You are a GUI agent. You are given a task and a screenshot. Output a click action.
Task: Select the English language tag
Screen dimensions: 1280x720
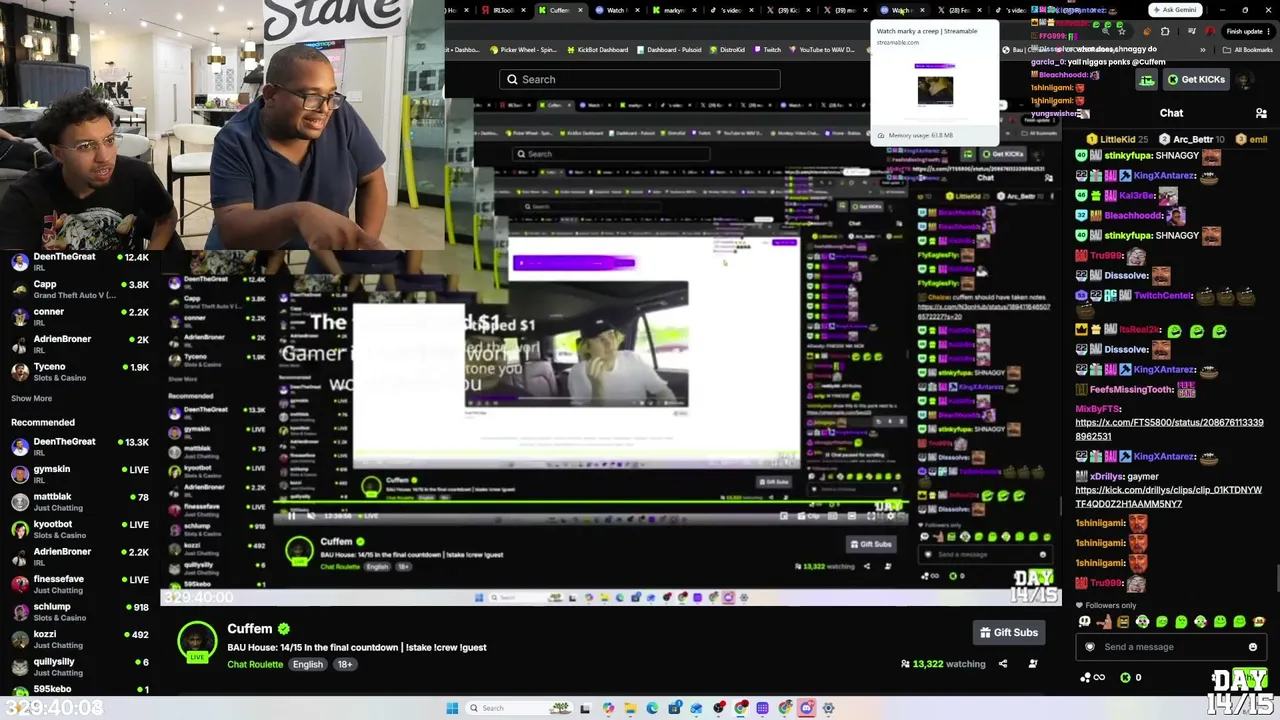coord(308,664)
